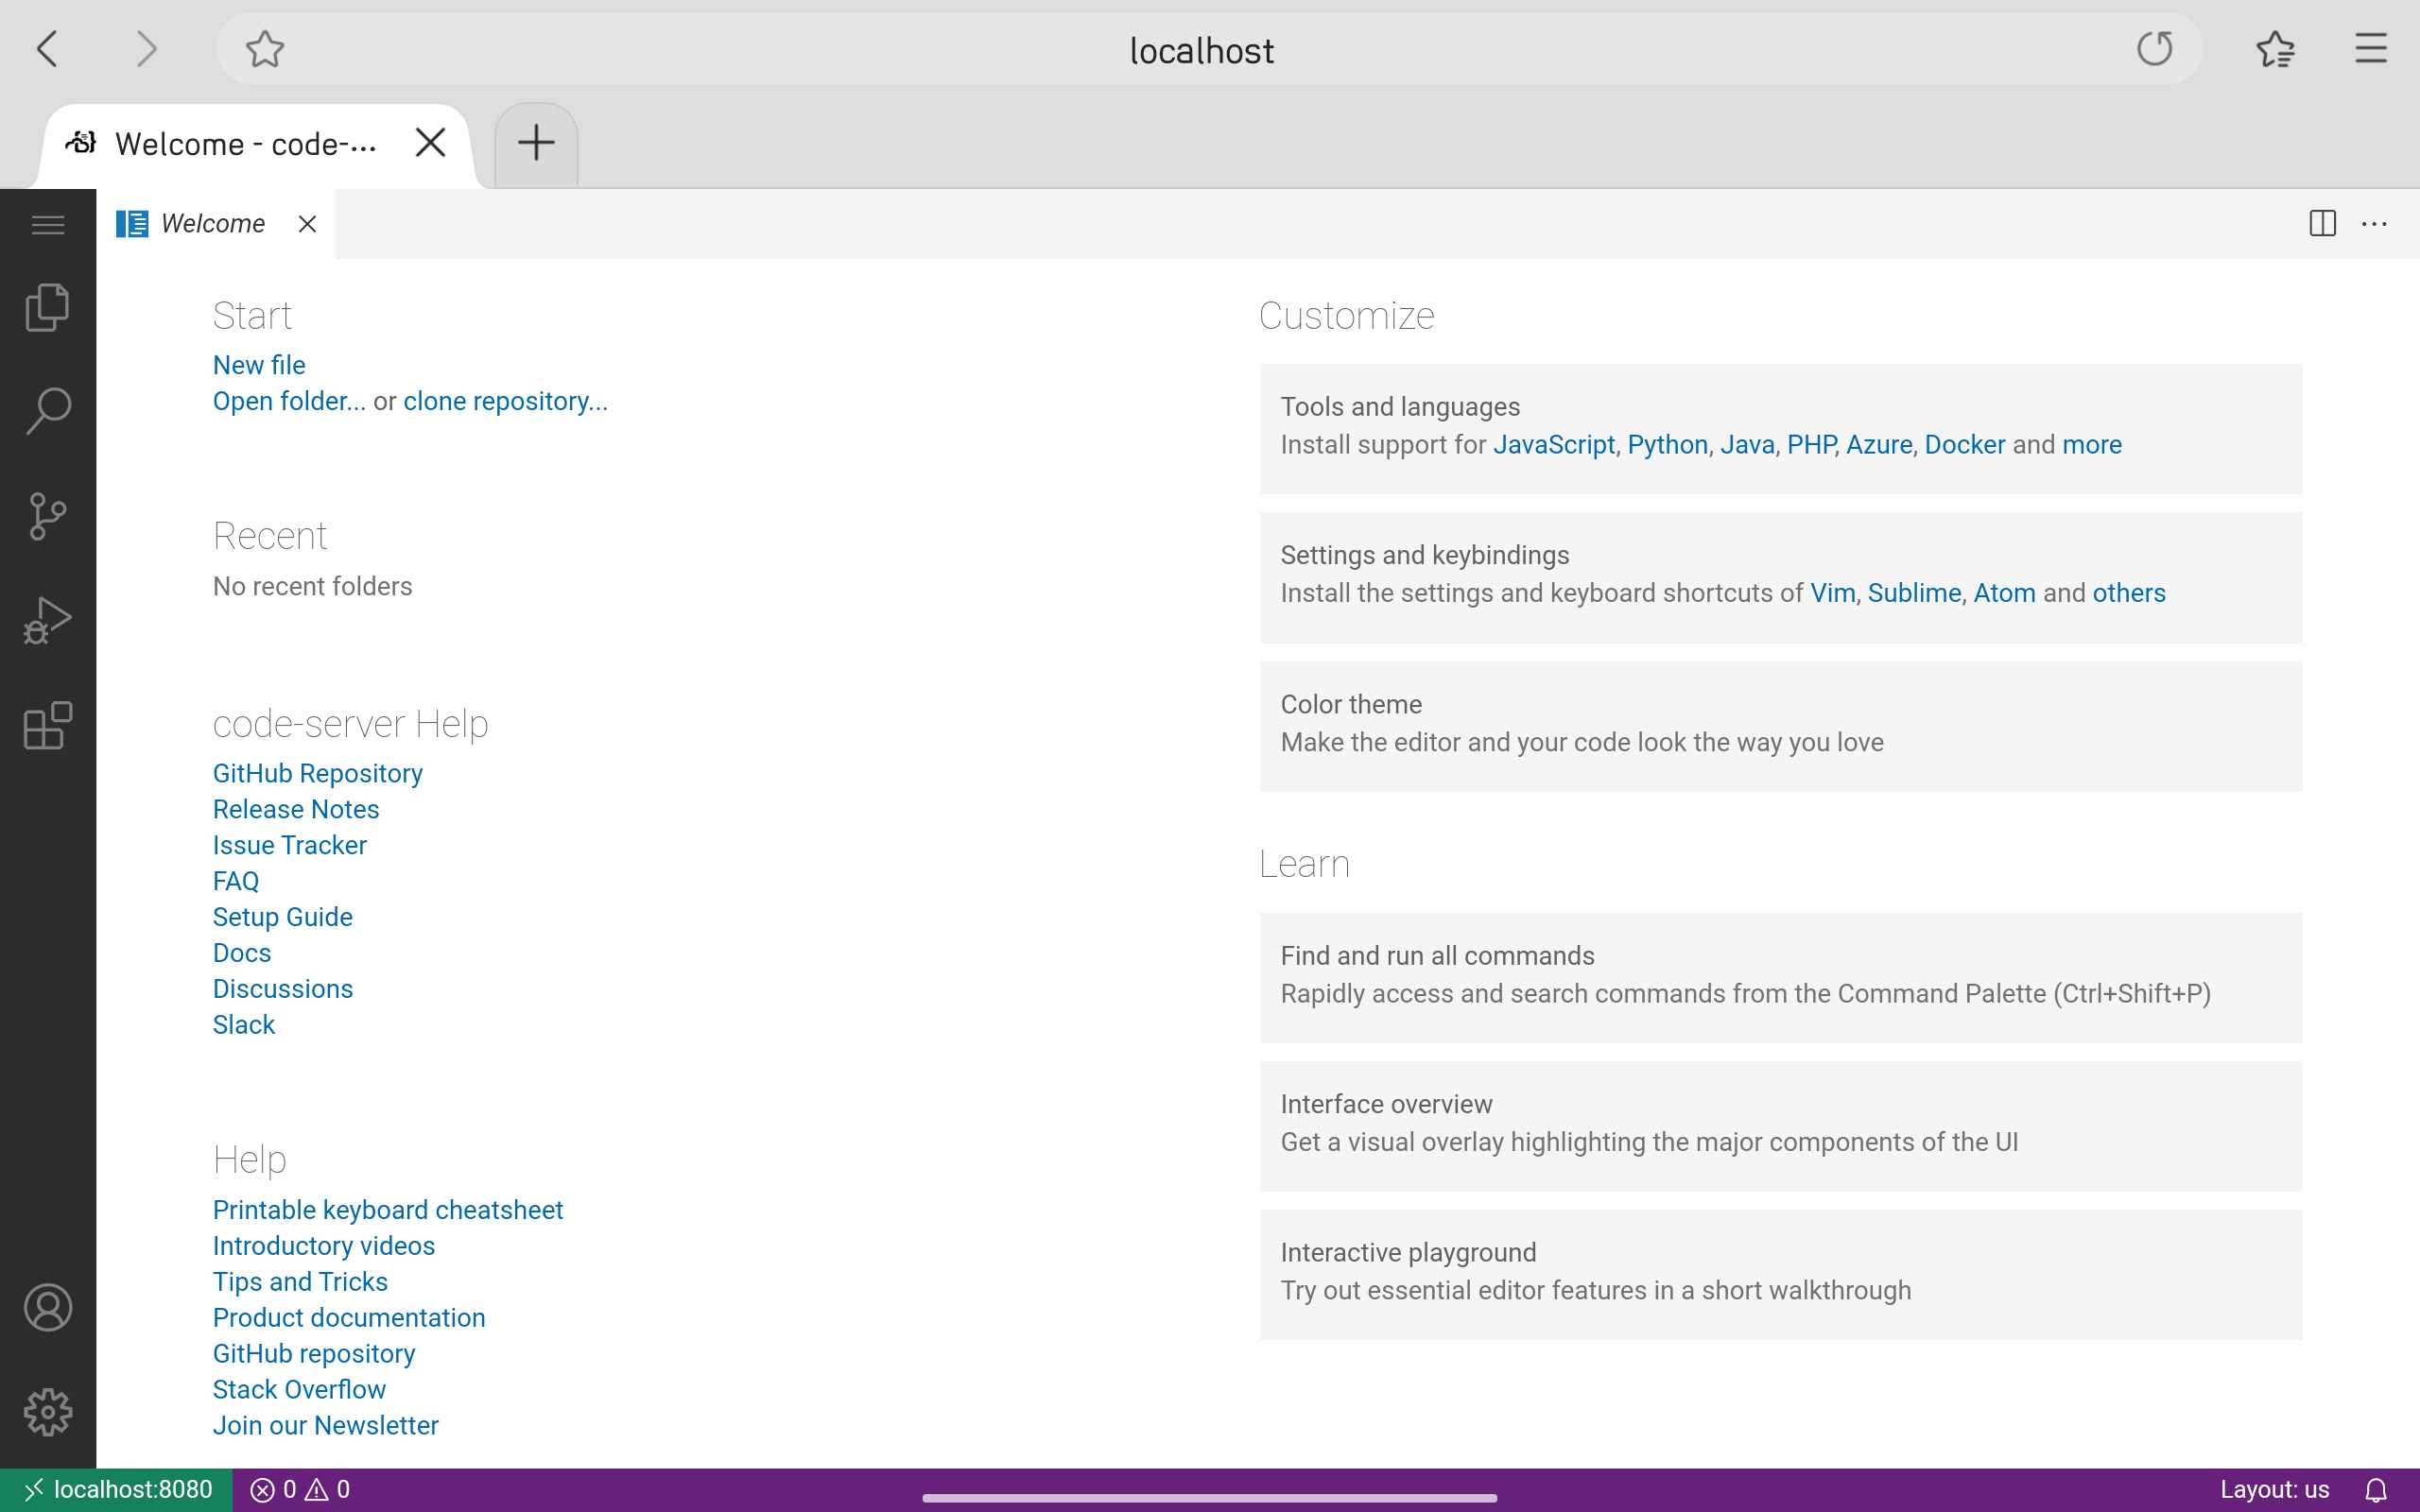
Task: Open Product documentation link
Action: pyautogui.click(x=349, y=1318)
